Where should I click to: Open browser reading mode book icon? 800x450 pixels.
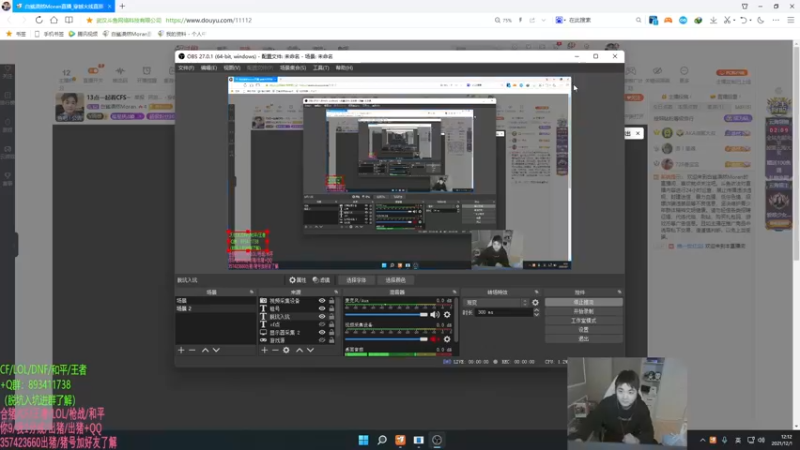click(x=69, y=20)
